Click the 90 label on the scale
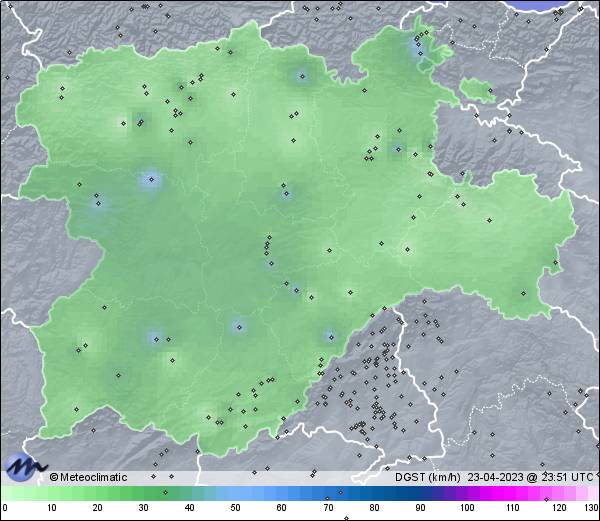Viewport: 600px width, 521px height. (x=420, y=508)
